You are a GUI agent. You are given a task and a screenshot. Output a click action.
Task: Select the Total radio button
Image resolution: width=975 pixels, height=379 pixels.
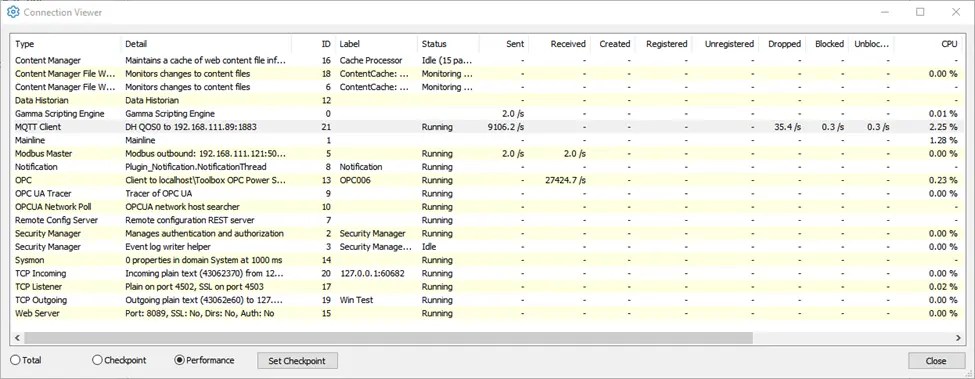(x=26, y=360)
